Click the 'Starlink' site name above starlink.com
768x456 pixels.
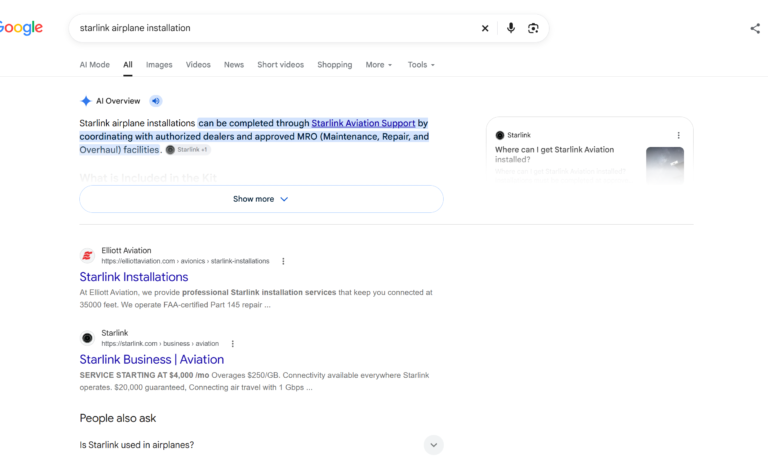115,333
